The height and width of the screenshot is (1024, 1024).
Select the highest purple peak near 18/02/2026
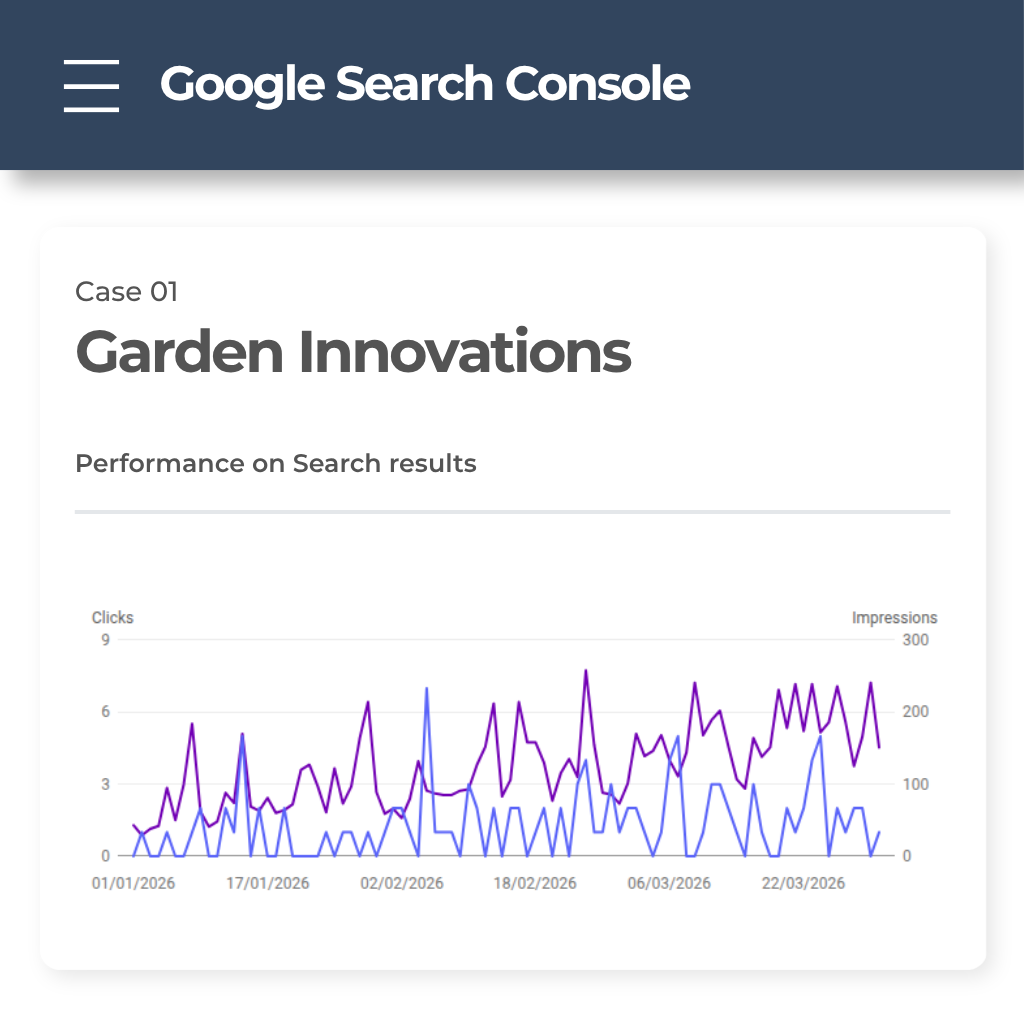pyautogui.click(x=584, y=670)
